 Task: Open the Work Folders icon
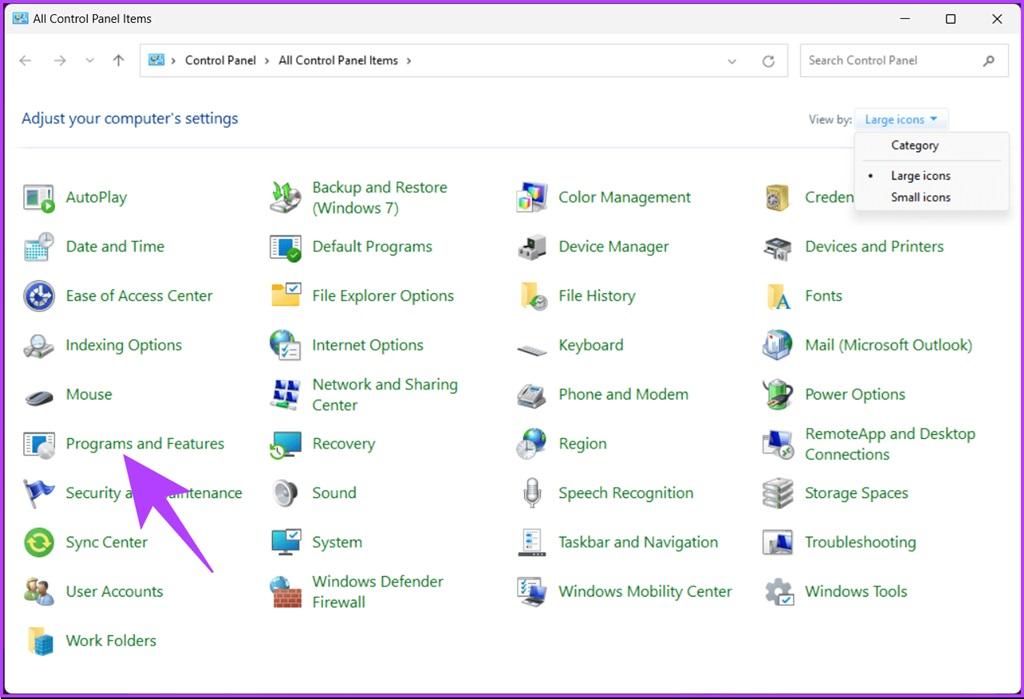(x=39, y=641)
